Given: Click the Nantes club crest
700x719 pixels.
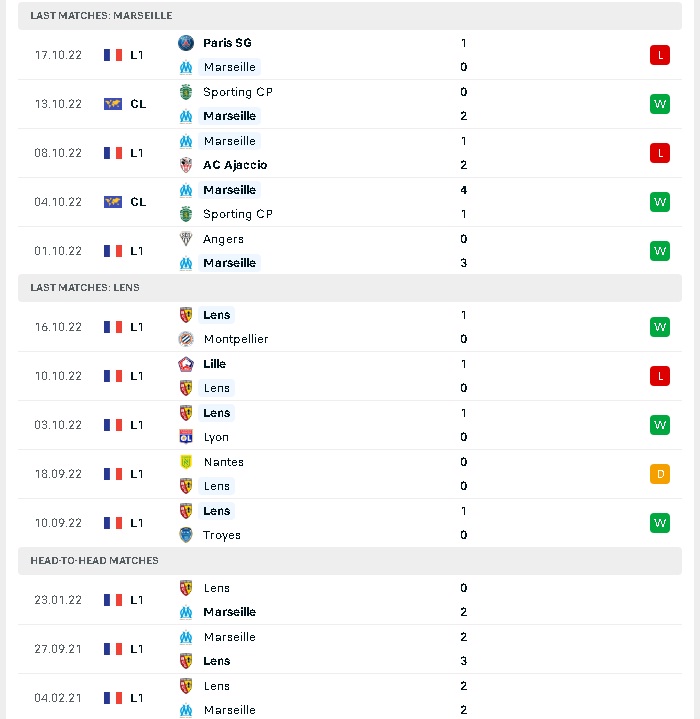Looking at the screenshot, I should coord(186,462).
